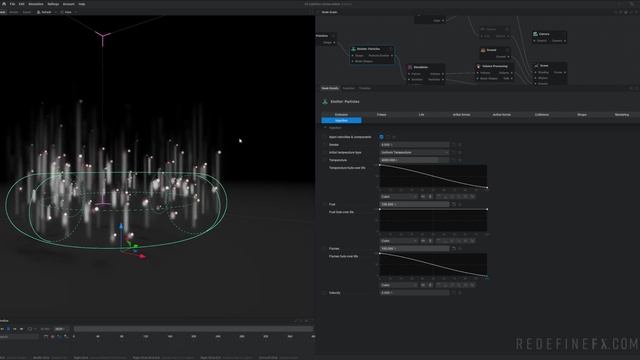Select the start point of the fuel curve
640x360 pixels.
(380, 209)
